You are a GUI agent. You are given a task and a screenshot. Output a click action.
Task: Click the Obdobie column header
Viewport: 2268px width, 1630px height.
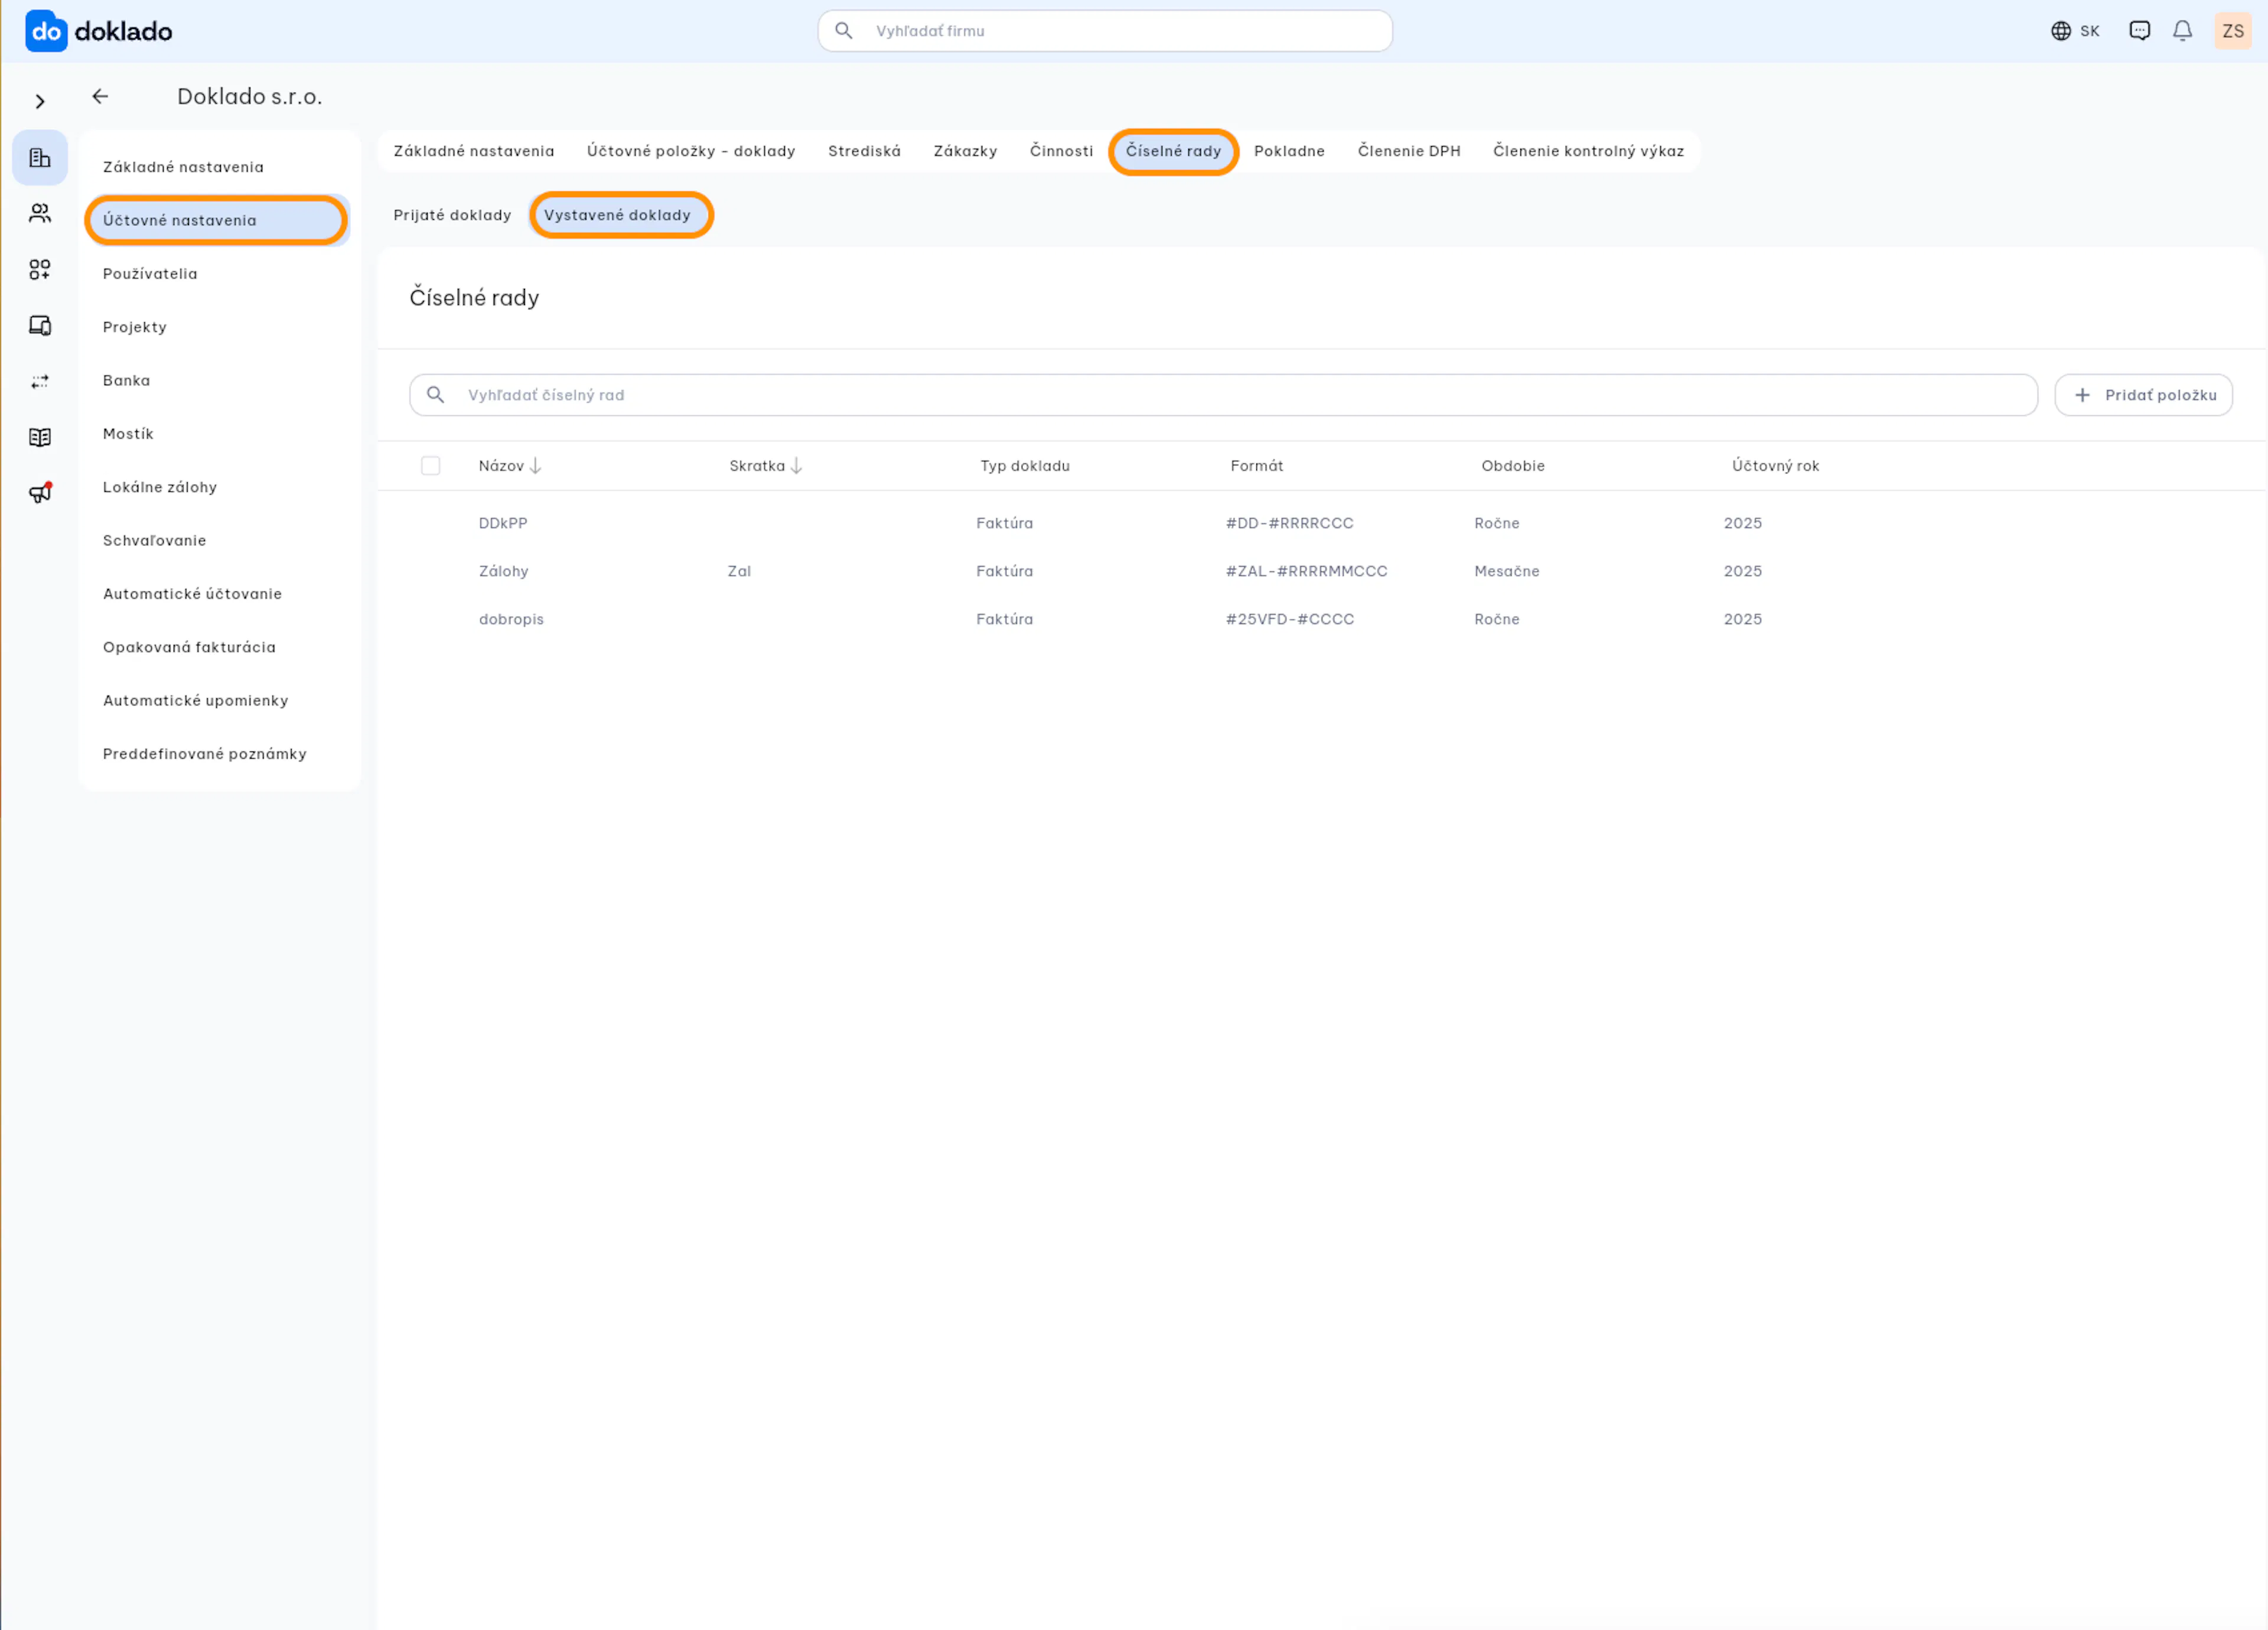1513,466
